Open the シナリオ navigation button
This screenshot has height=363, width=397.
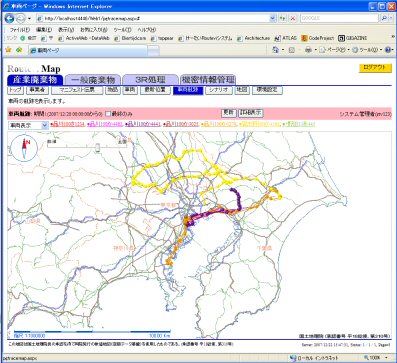(219, 90)
